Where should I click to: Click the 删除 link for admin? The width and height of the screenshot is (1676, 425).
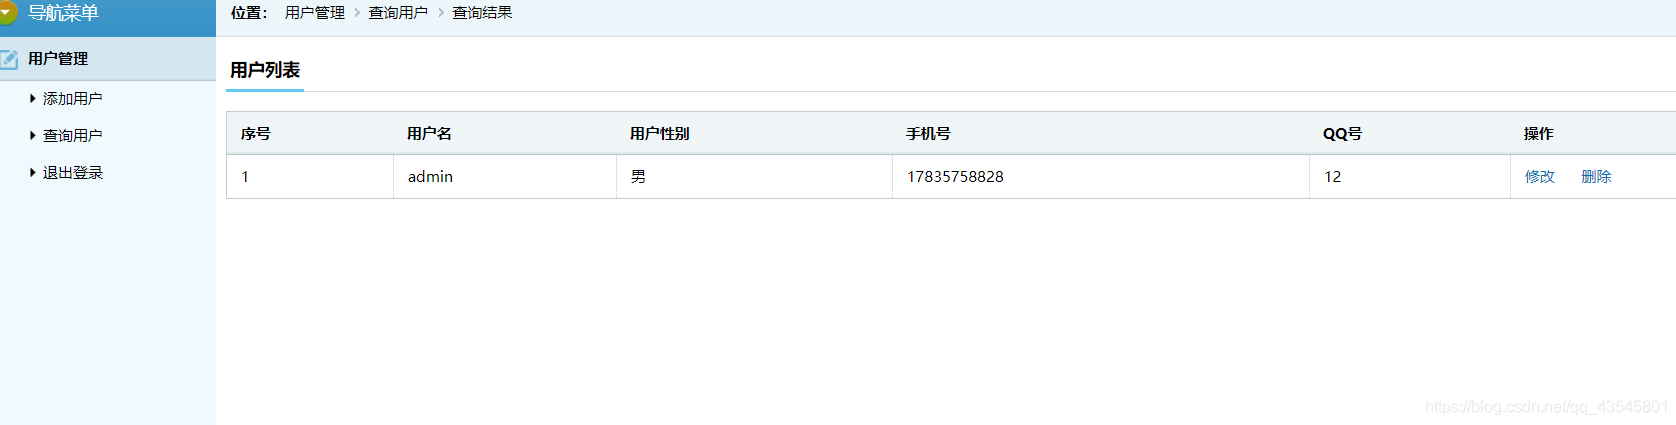(x=1596, y=176)
